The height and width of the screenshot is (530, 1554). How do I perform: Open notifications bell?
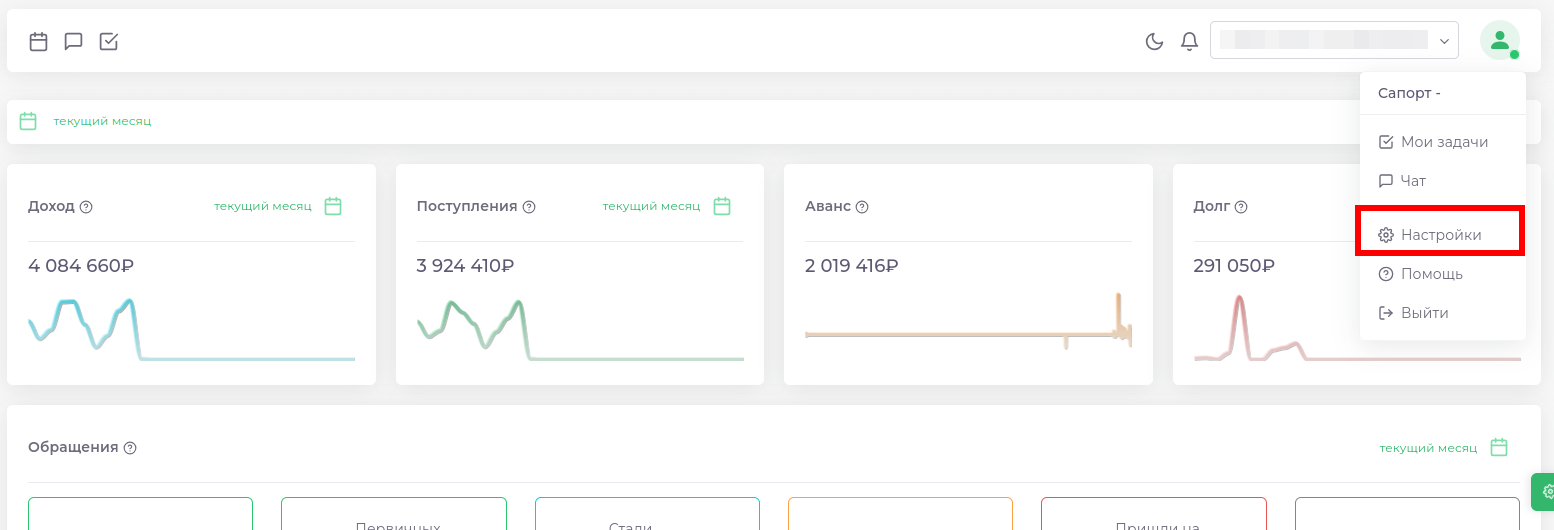click(x=1189, y=41)
